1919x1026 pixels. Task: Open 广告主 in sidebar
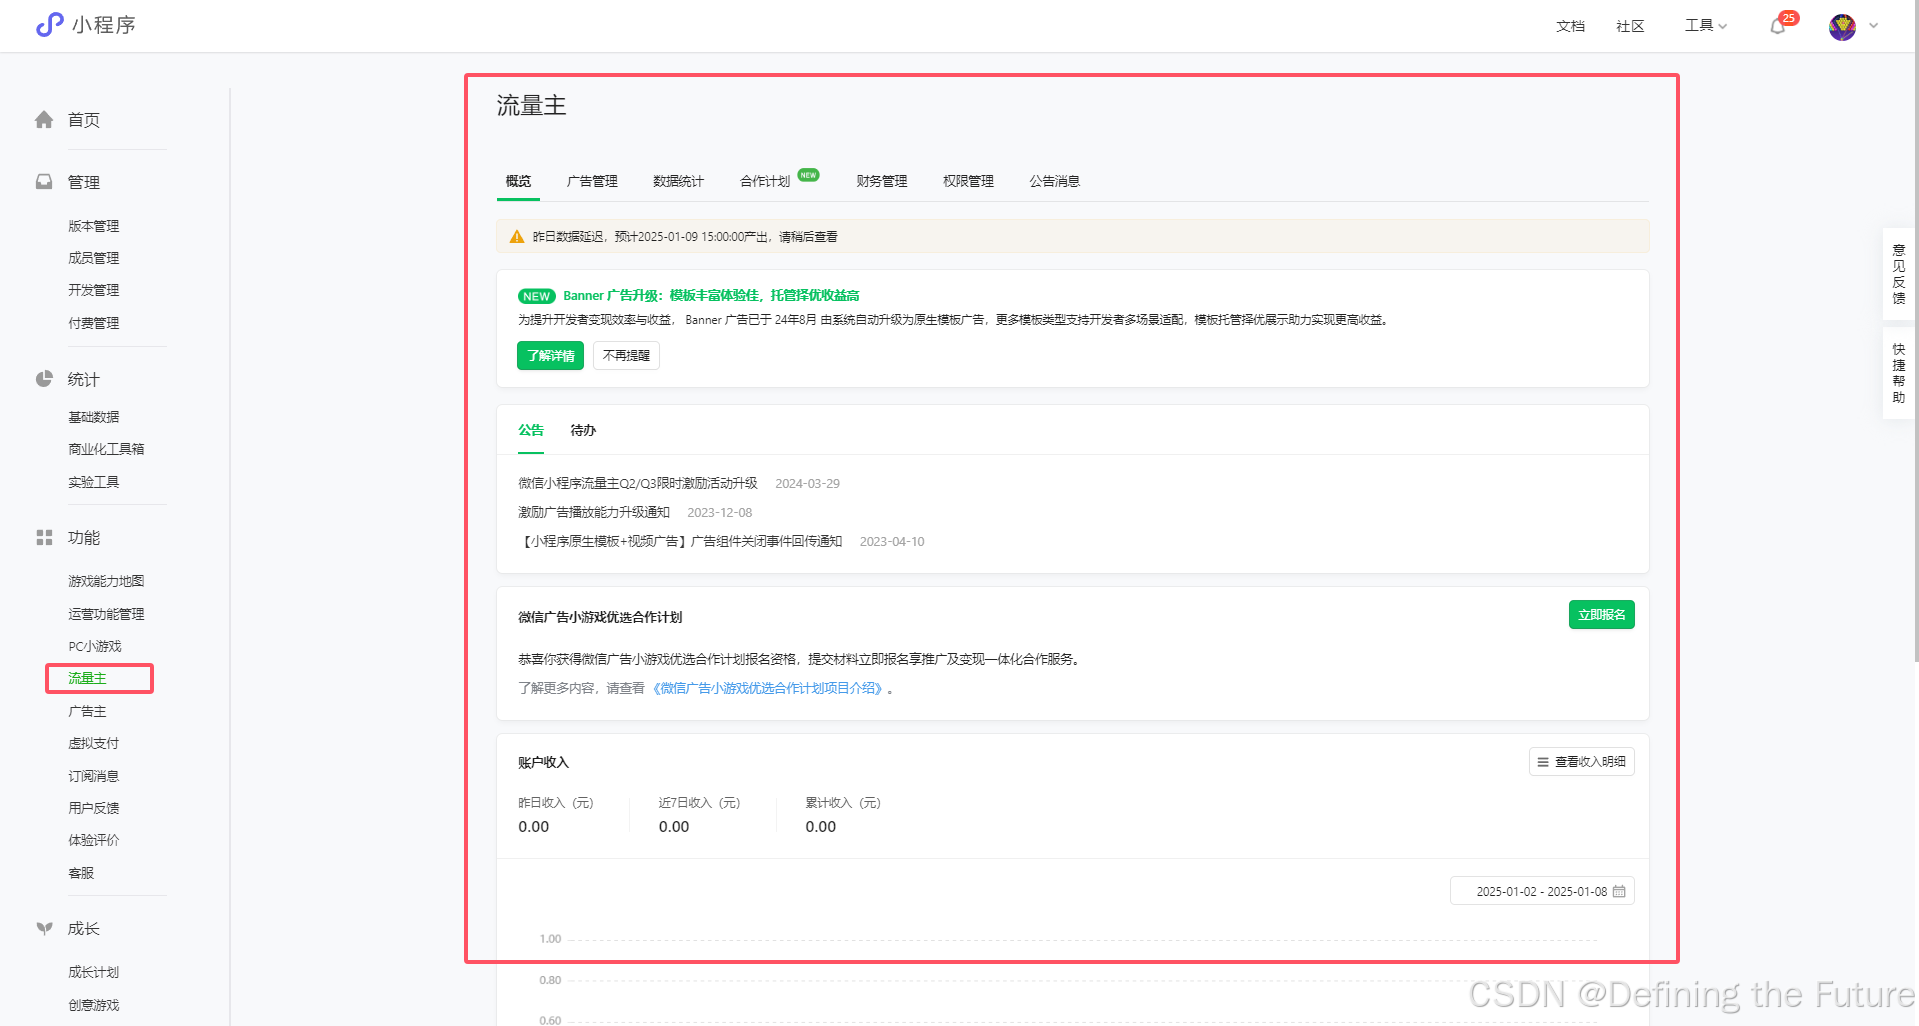87,711
